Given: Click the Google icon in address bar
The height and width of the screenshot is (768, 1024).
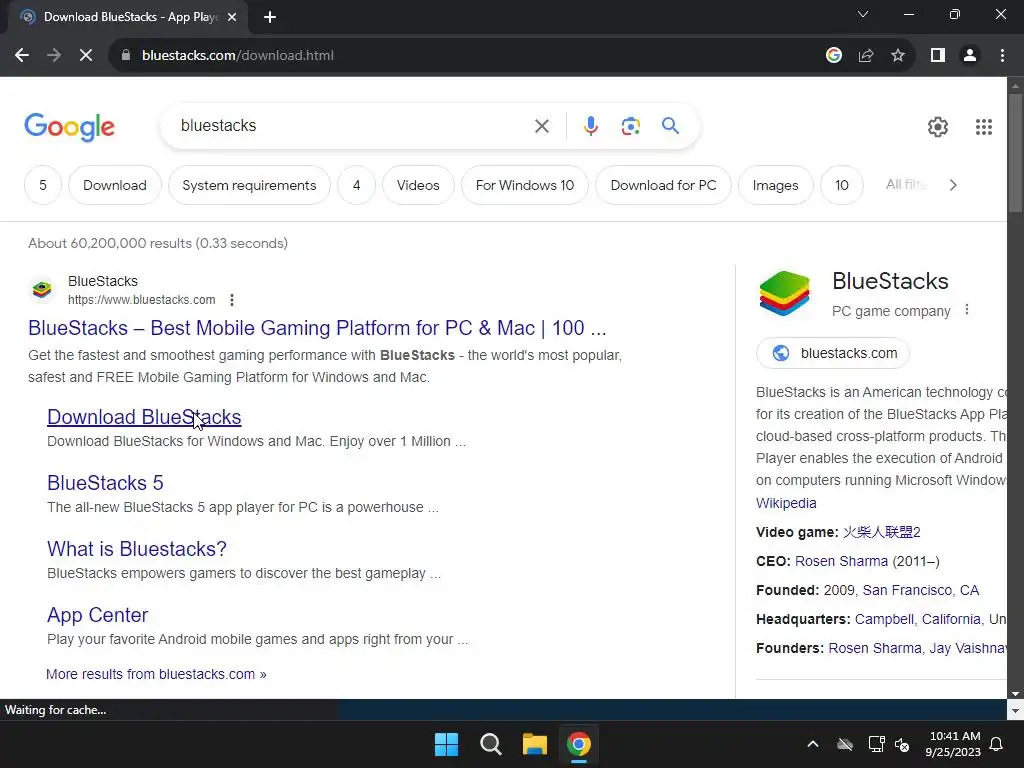Looking at the screenshot, I should click(x=833, y=56).
